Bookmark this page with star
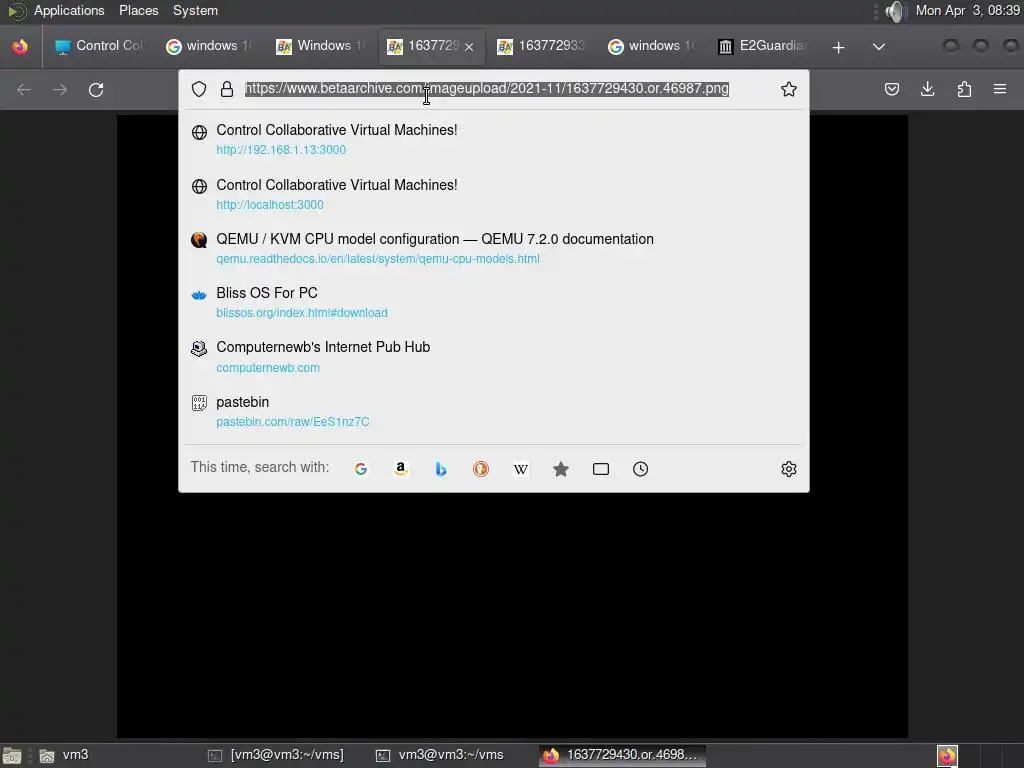Screen dimensions: 1024x768 click(x=789, y=89)
